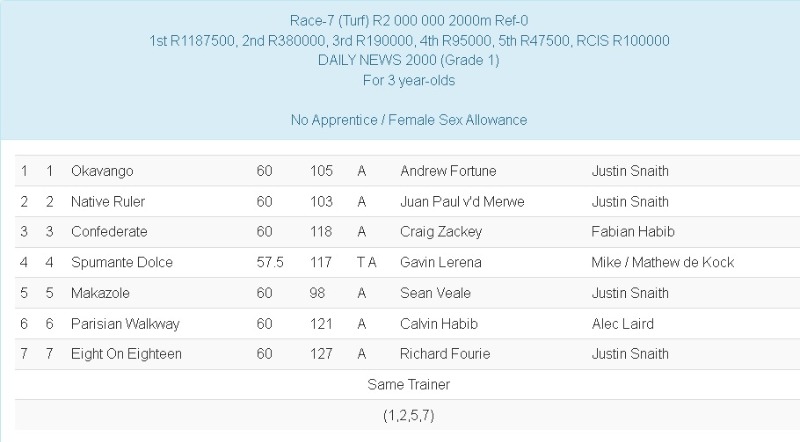Click jockey Richard Fourie
The image size is (800, 442).
click(x=445, y=354)
